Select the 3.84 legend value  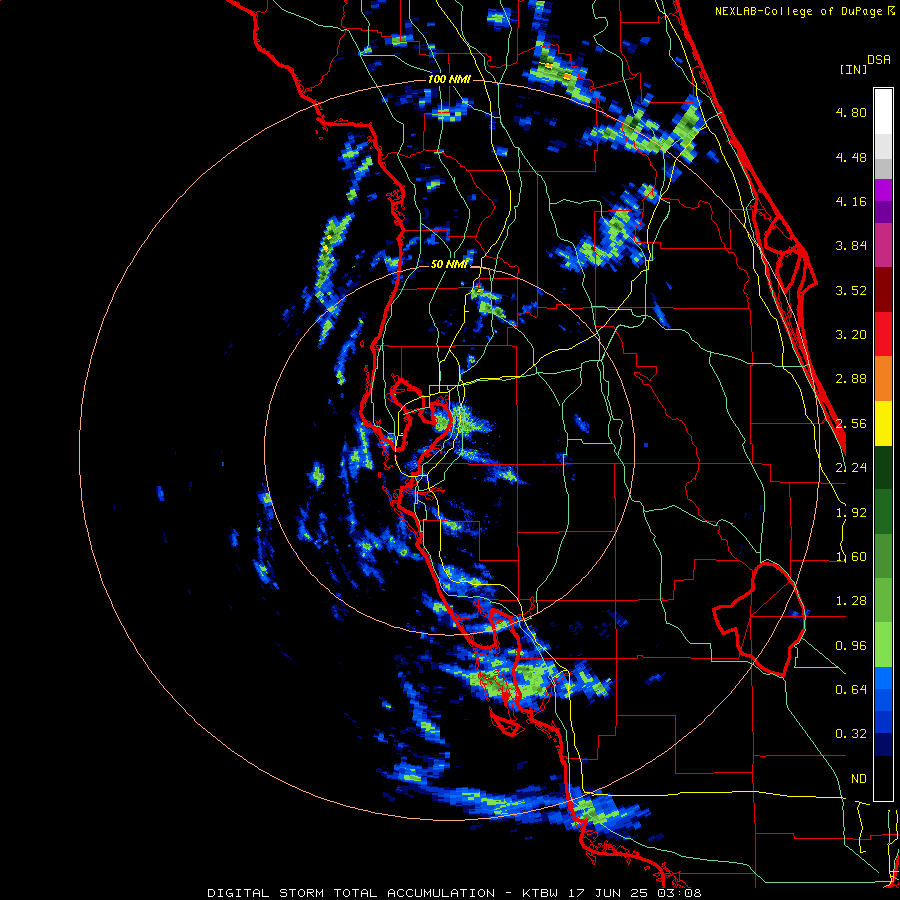coord(851,246)
